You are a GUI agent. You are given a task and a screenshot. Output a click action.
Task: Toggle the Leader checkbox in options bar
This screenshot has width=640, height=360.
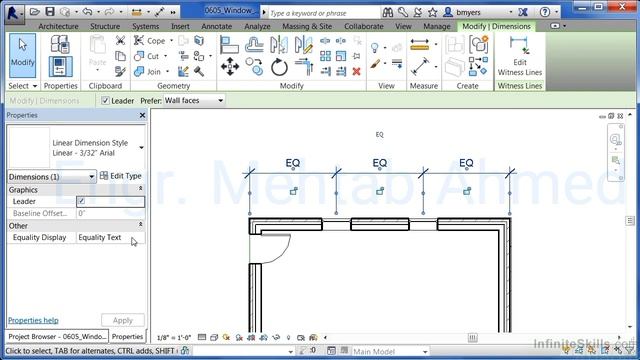click(x=105, y=100)
